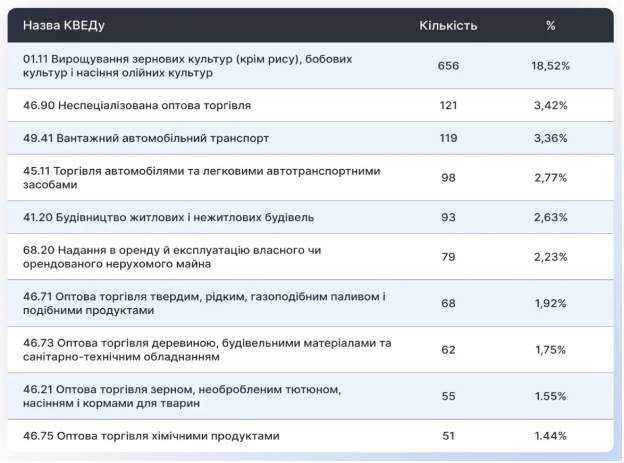Click the 46.21 Оптова торгівля зерном entry
624x463 pixels.
point(183,395)
